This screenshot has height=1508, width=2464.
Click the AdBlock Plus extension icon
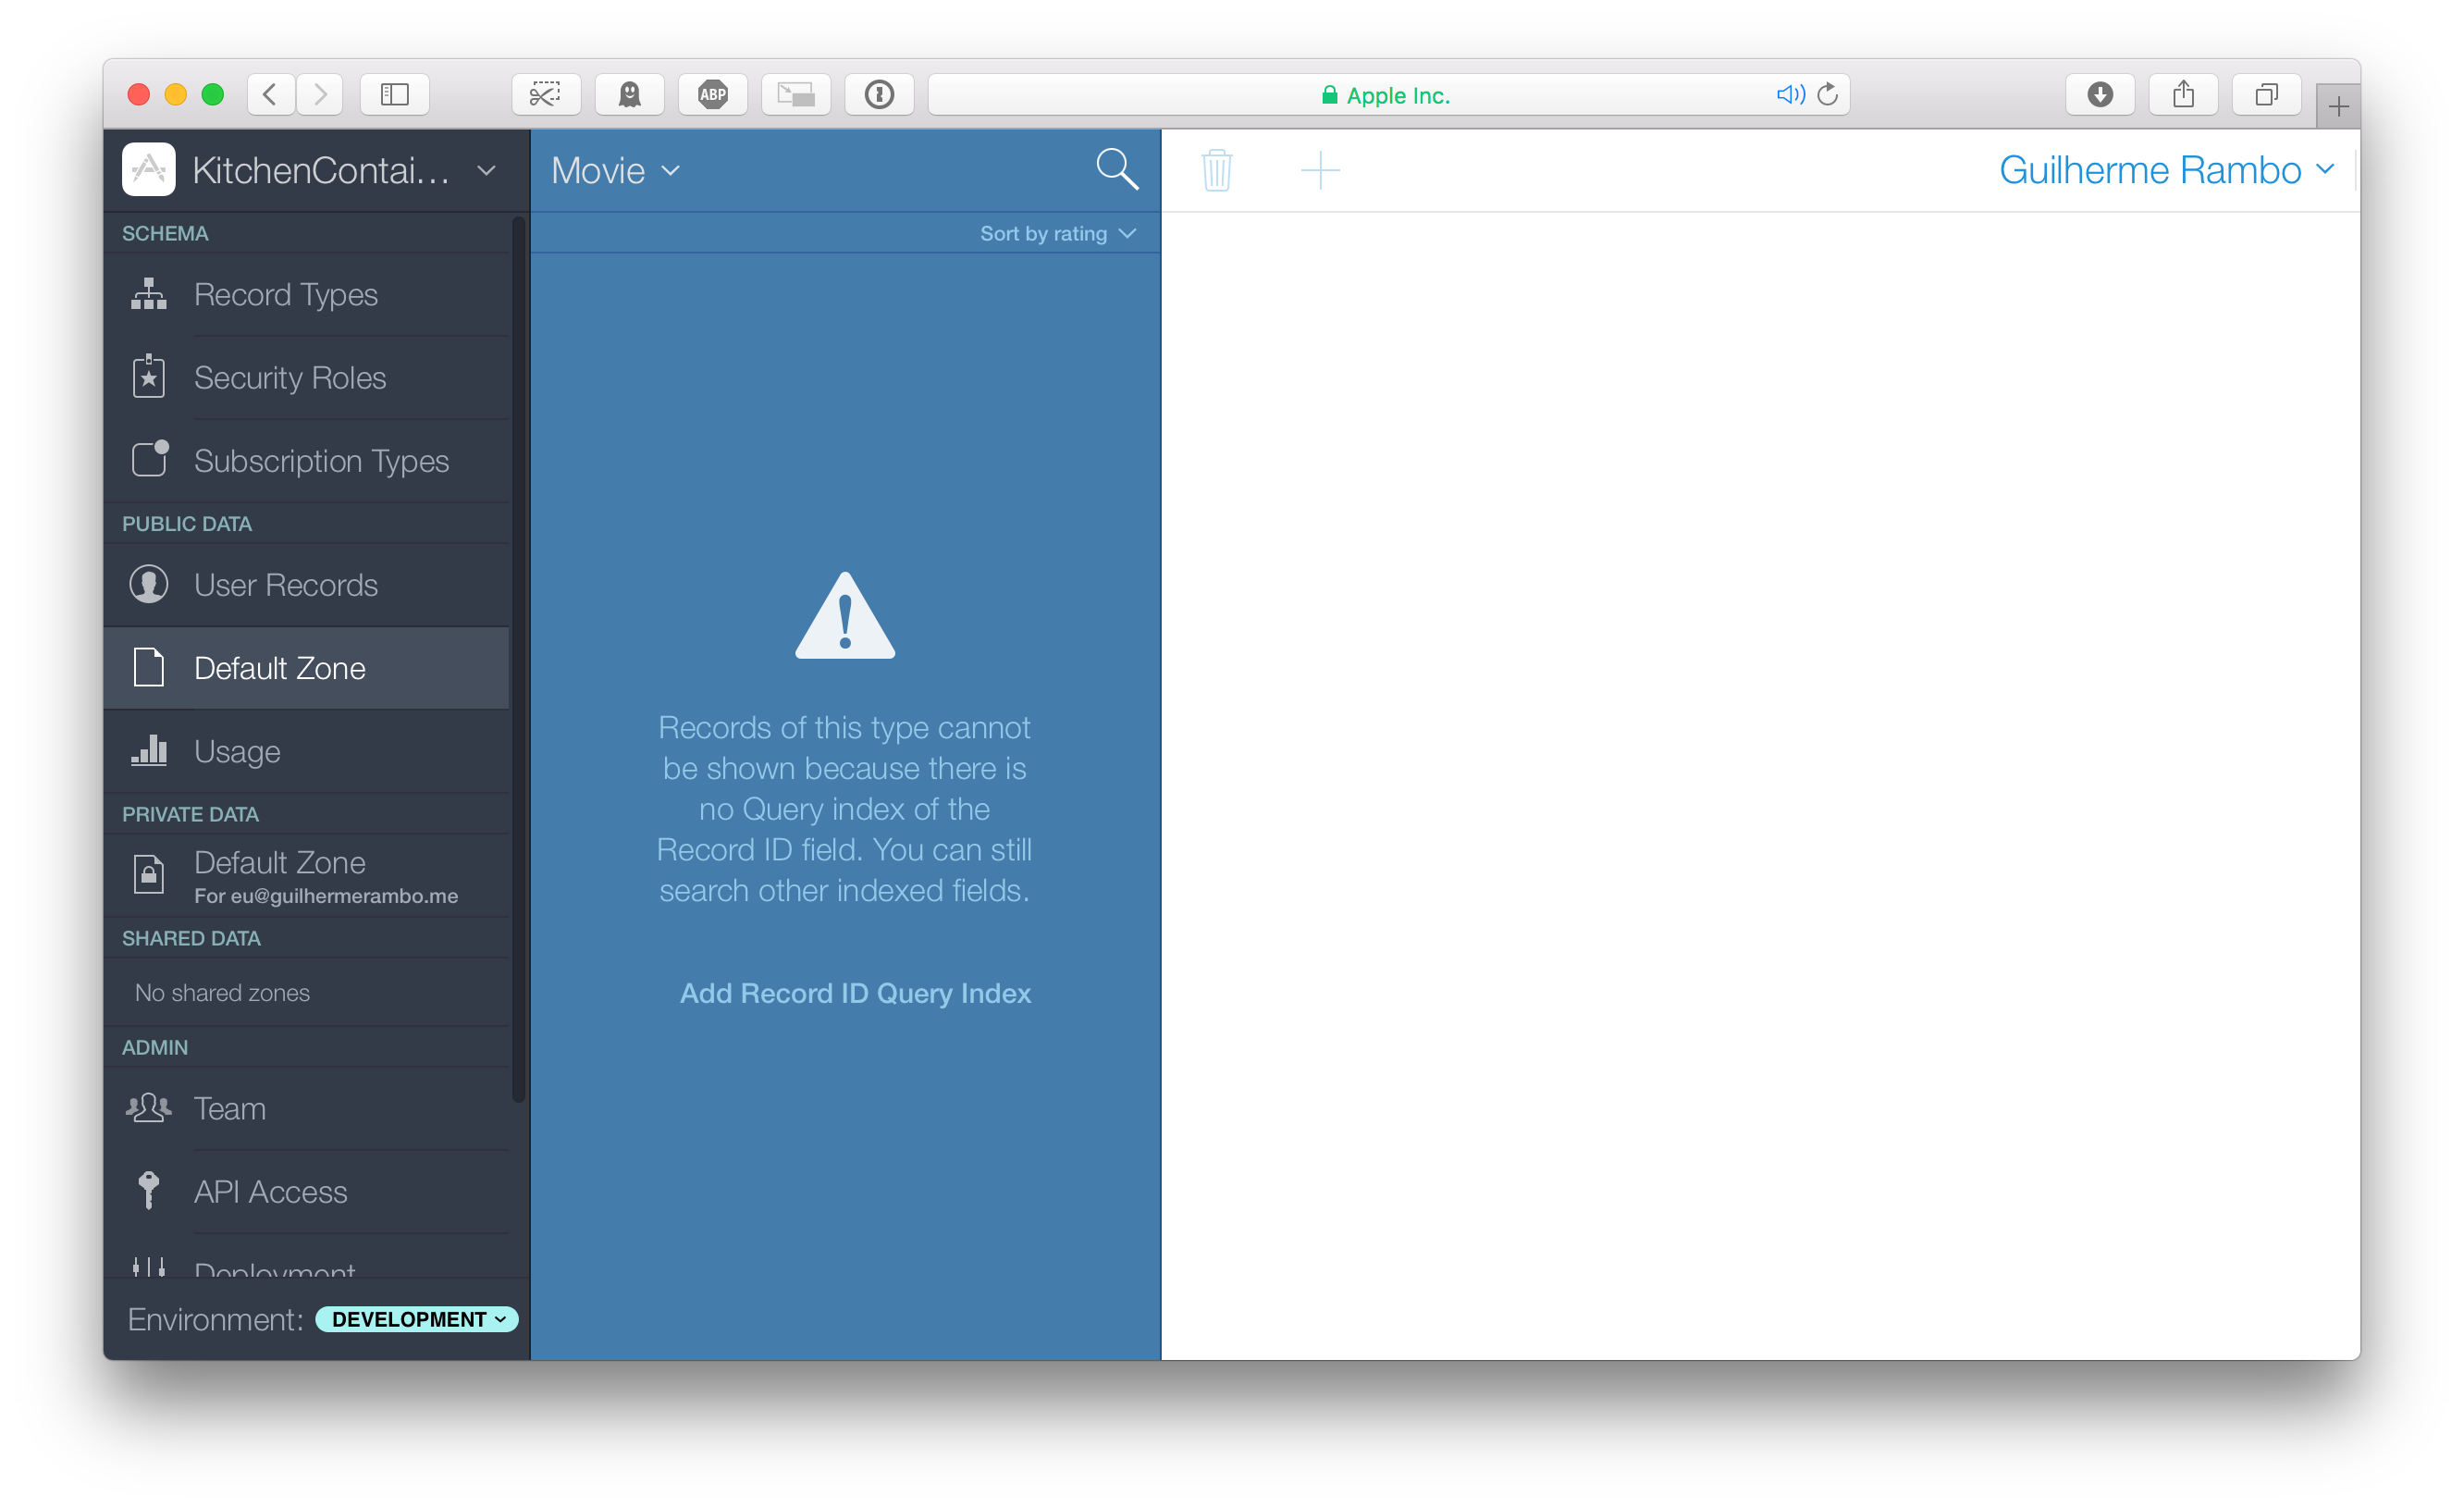[x=712, y=94]
